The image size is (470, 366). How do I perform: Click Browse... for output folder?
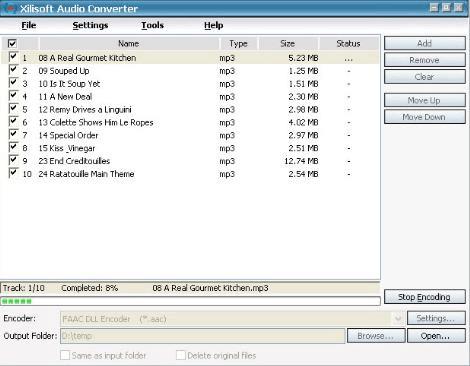(376, 336)
